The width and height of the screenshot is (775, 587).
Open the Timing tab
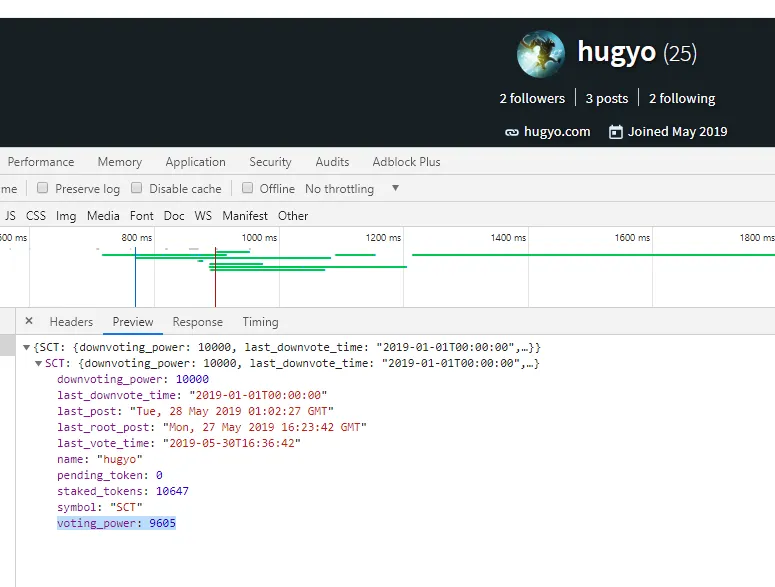point(260,322)
